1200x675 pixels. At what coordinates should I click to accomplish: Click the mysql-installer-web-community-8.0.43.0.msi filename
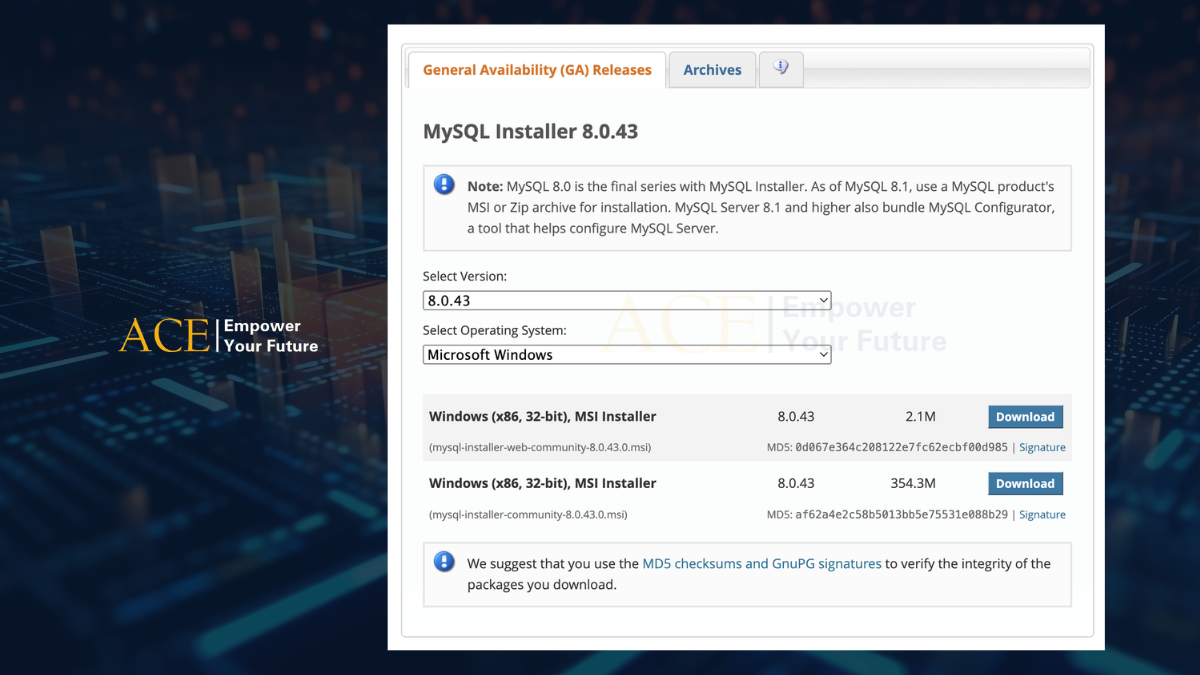pos(540,448)
